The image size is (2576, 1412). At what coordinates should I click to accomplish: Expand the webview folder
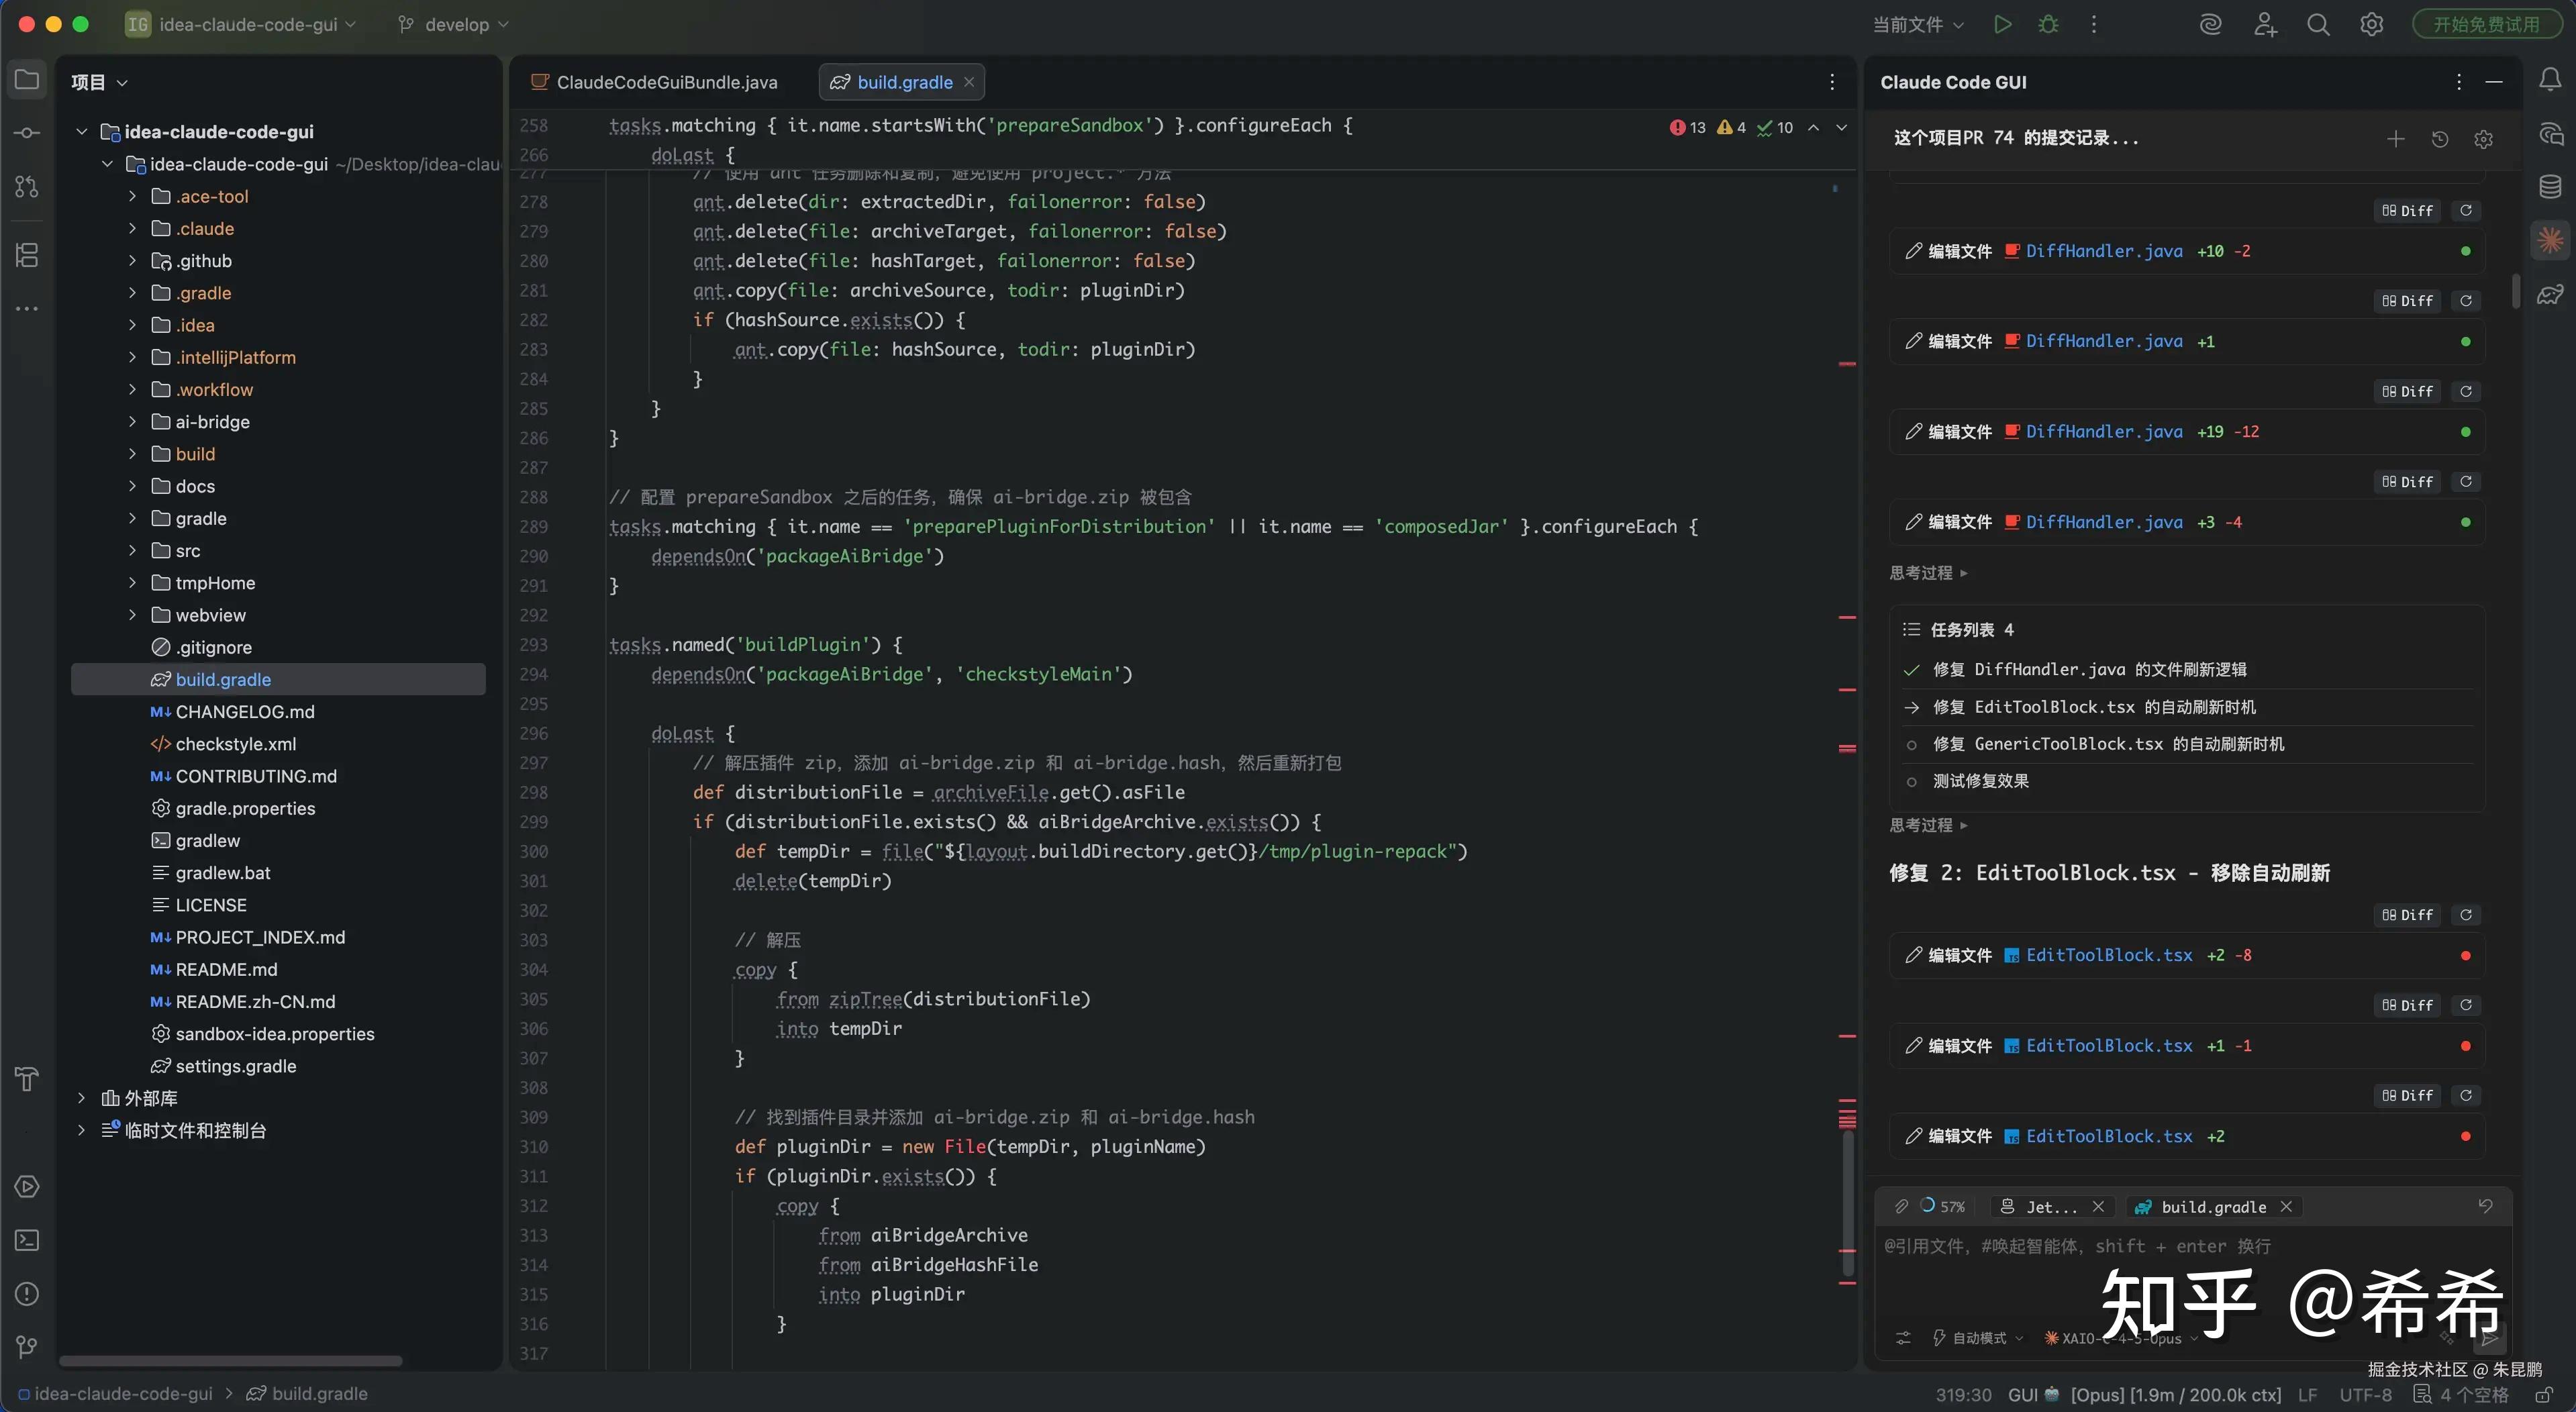point(132,615)
